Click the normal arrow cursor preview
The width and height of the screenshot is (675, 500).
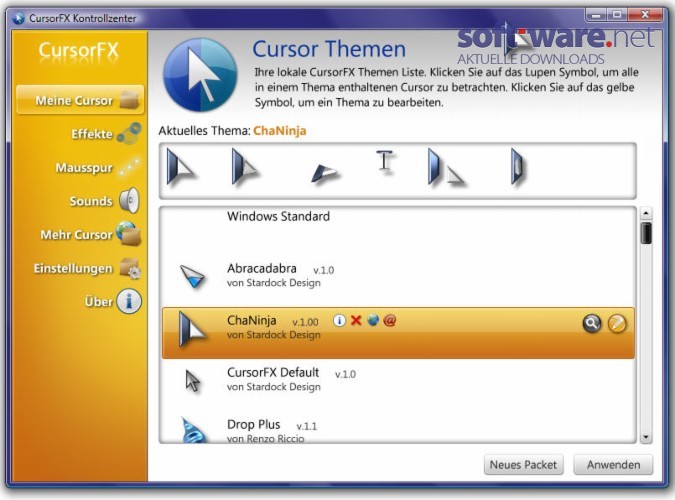click(x=181, y=167)
